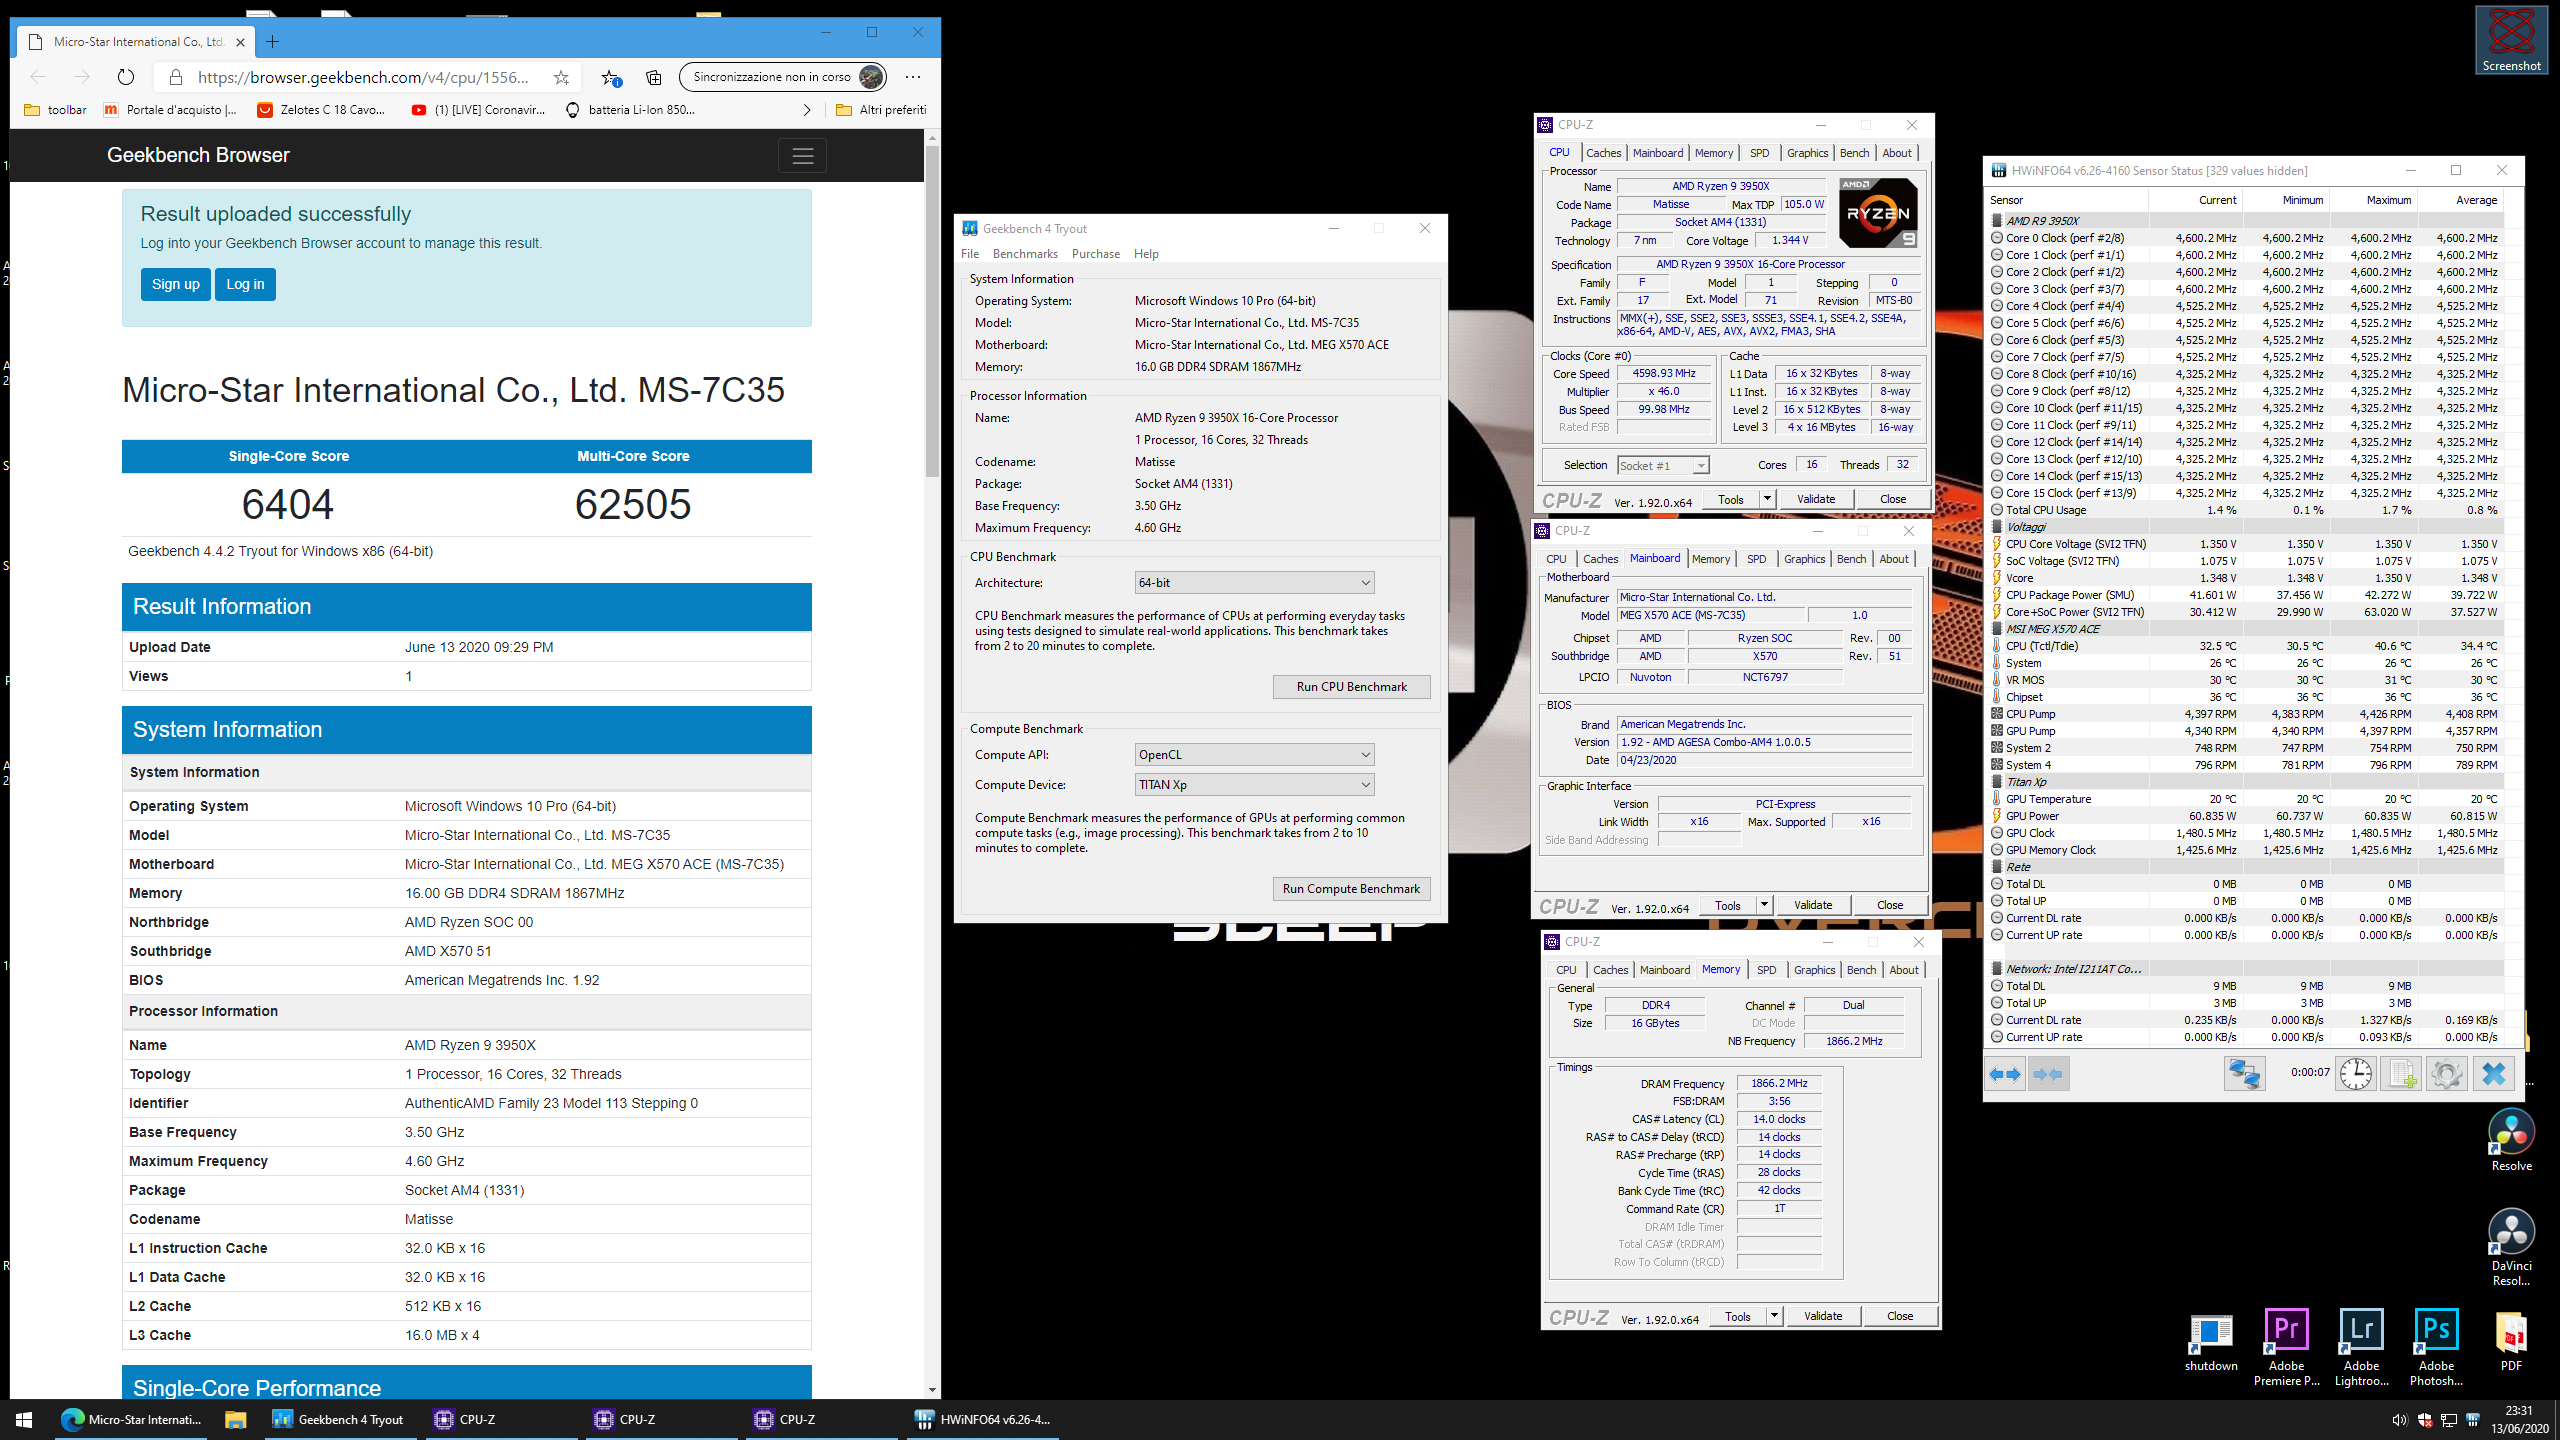This screenshot has width=2560, height=1440.
Task: Click the Screenshot desktop icon
Action: (2511, 39)
